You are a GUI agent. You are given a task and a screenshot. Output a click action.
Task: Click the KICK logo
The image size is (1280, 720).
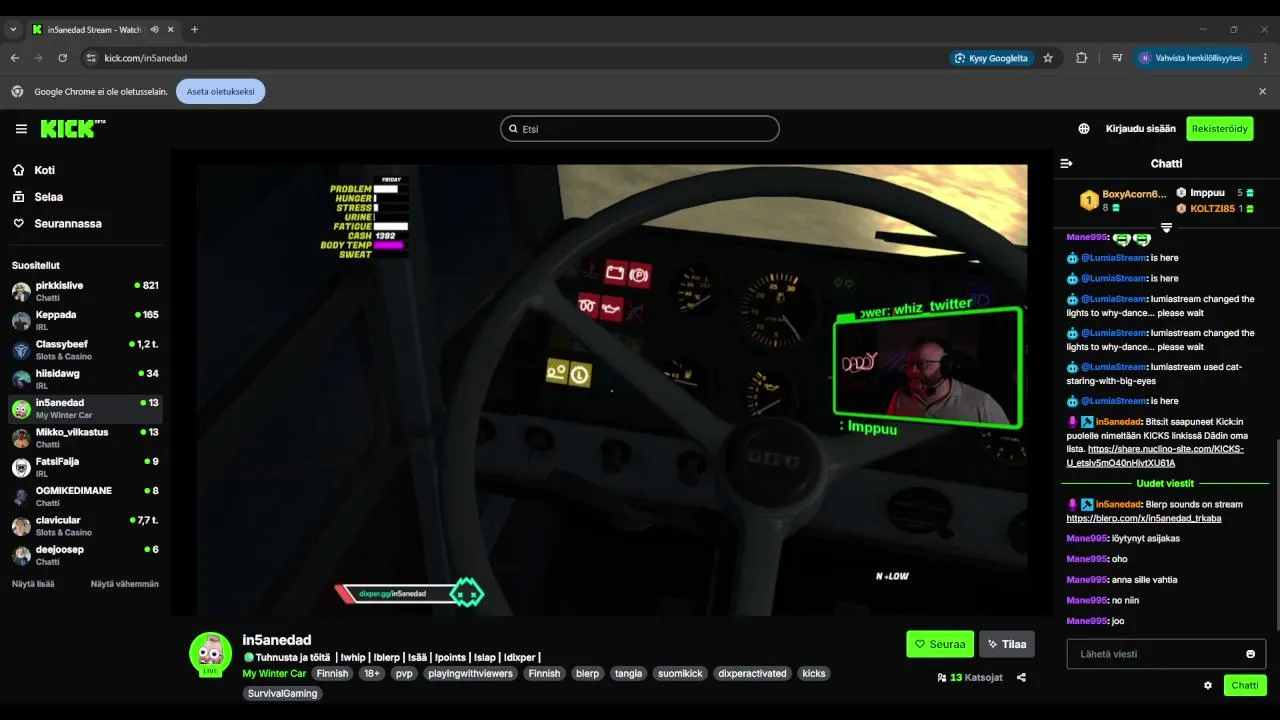[x=73, y=128]
